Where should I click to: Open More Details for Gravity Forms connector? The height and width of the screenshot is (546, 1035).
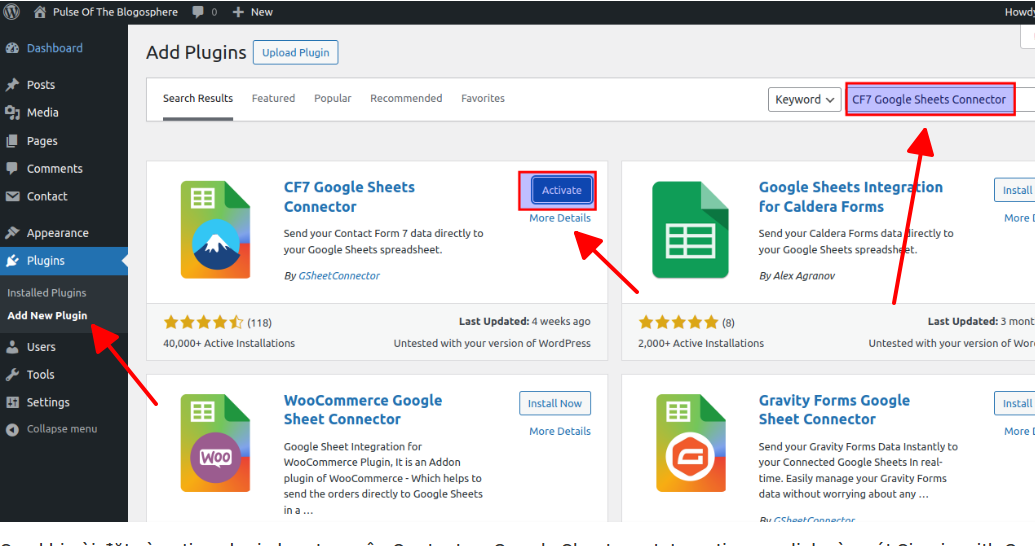[x=1019, y=431]
